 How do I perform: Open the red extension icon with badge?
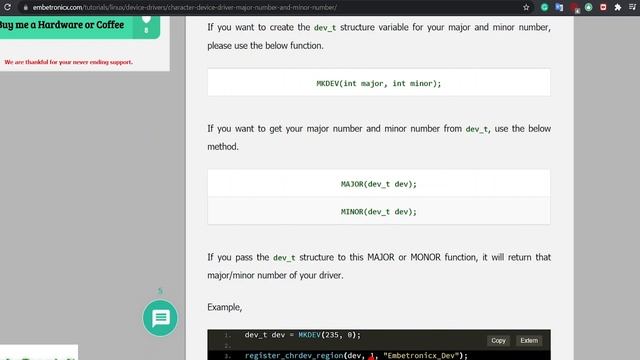coord(574,8)
